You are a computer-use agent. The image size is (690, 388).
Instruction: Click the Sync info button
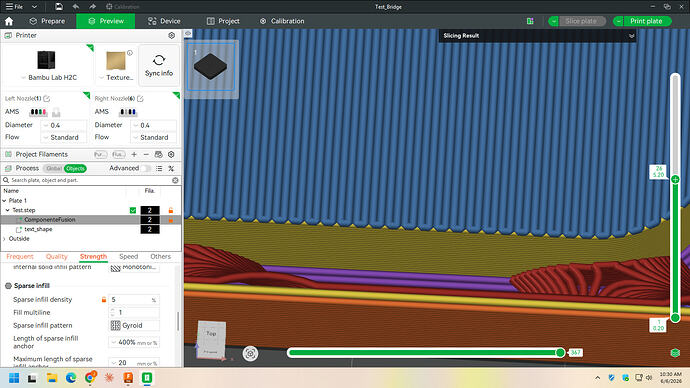159,65
